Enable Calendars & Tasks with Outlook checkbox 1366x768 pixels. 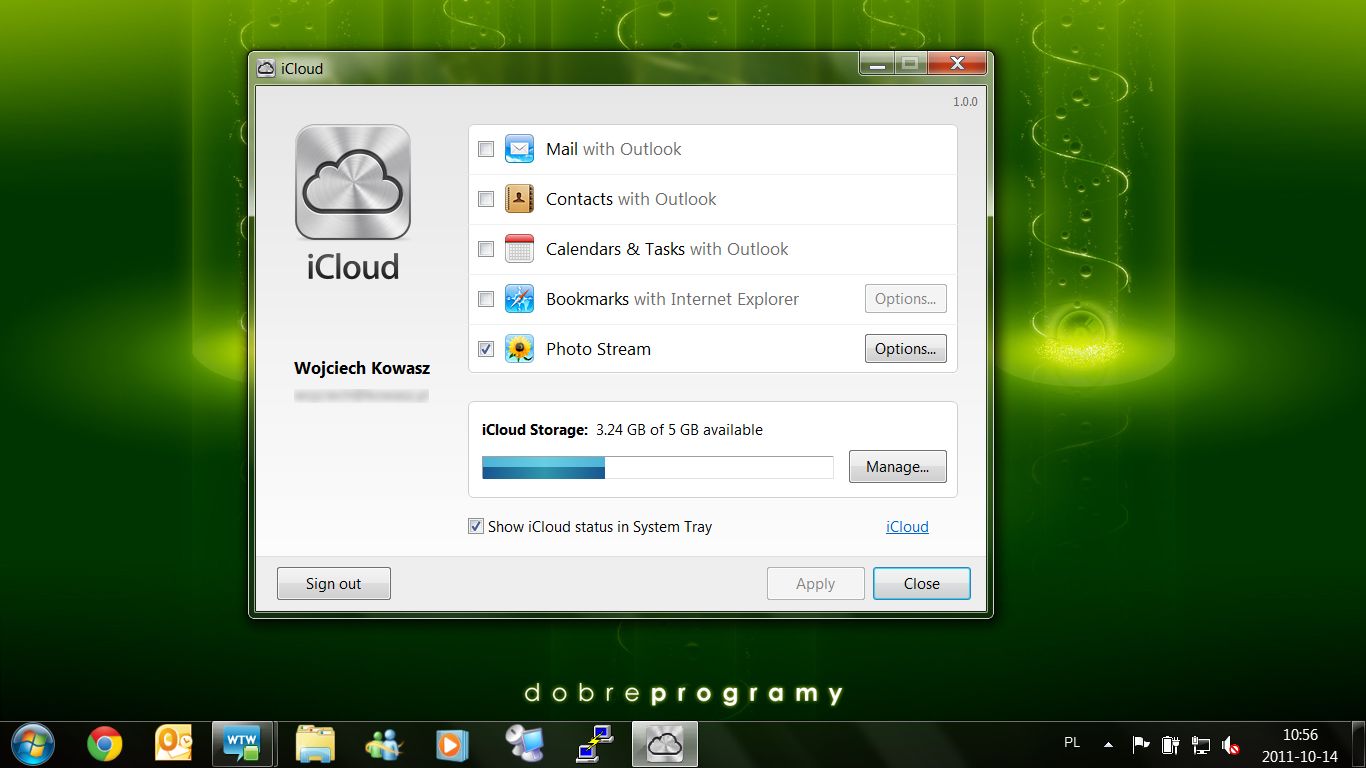click(x=486, y=249)
